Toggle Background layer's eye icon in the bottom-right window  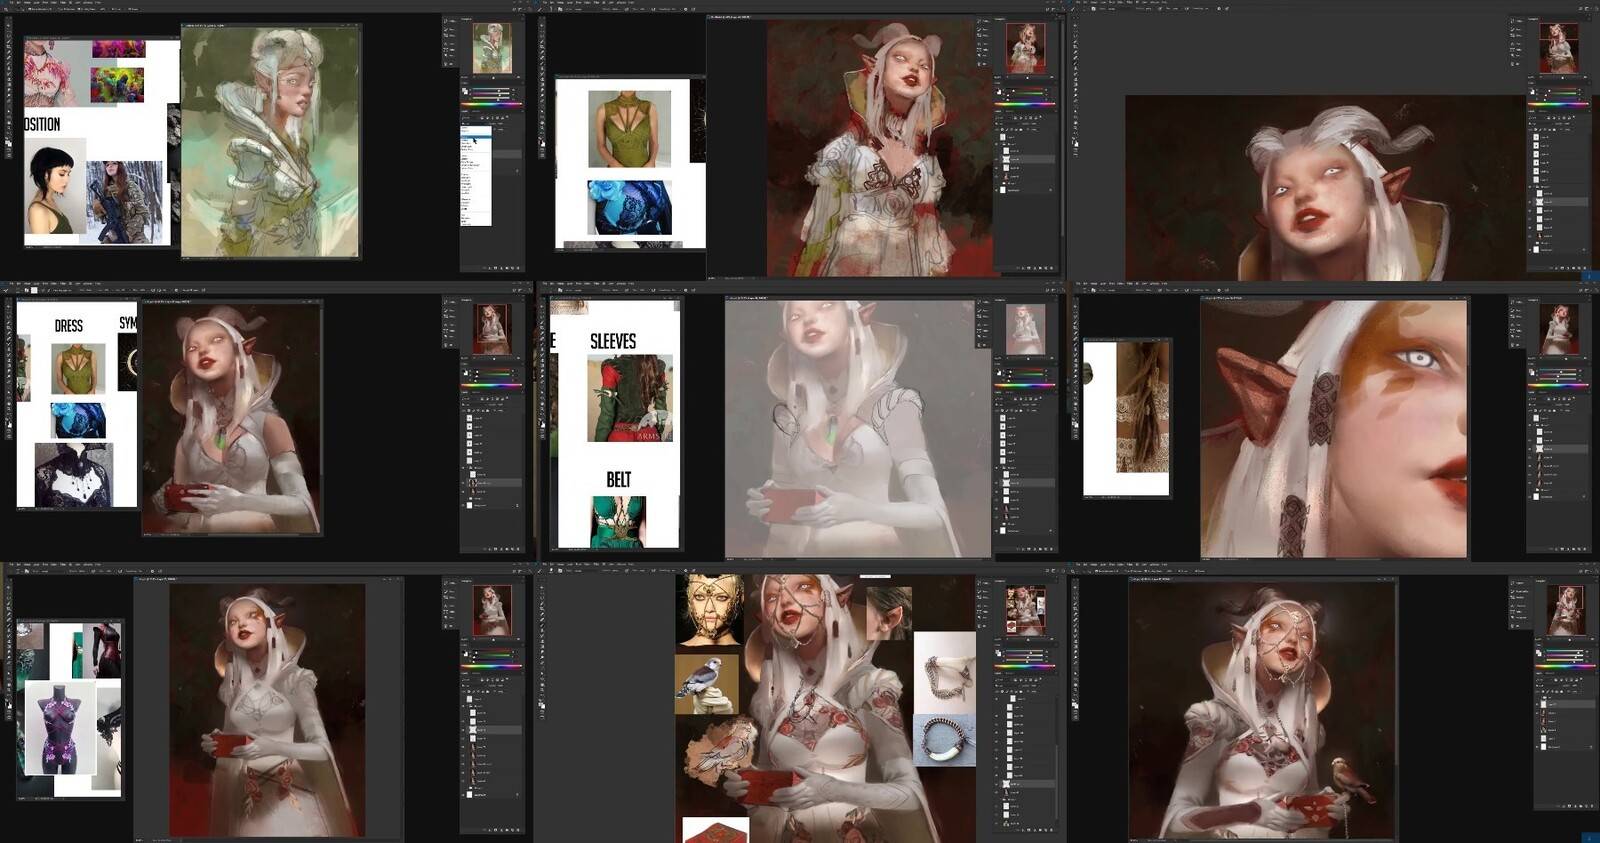pyautogui.click(x=1538, y=747)
